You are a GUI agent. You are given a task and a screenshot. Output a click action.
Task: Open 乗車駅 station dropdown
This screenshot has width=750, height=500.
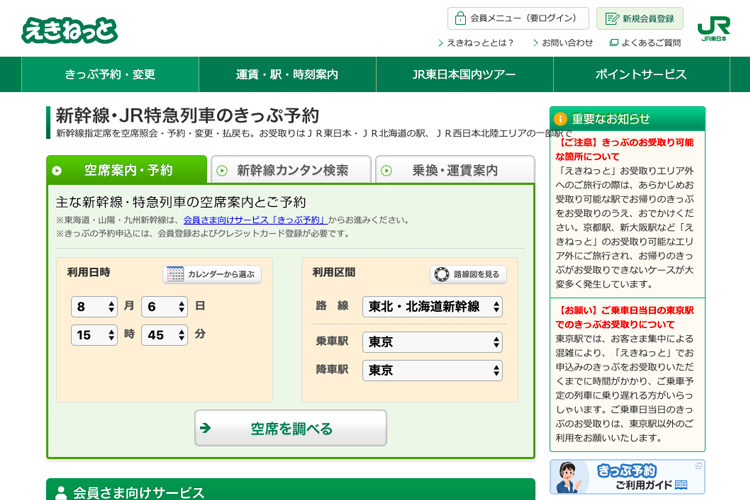point(432,342)
